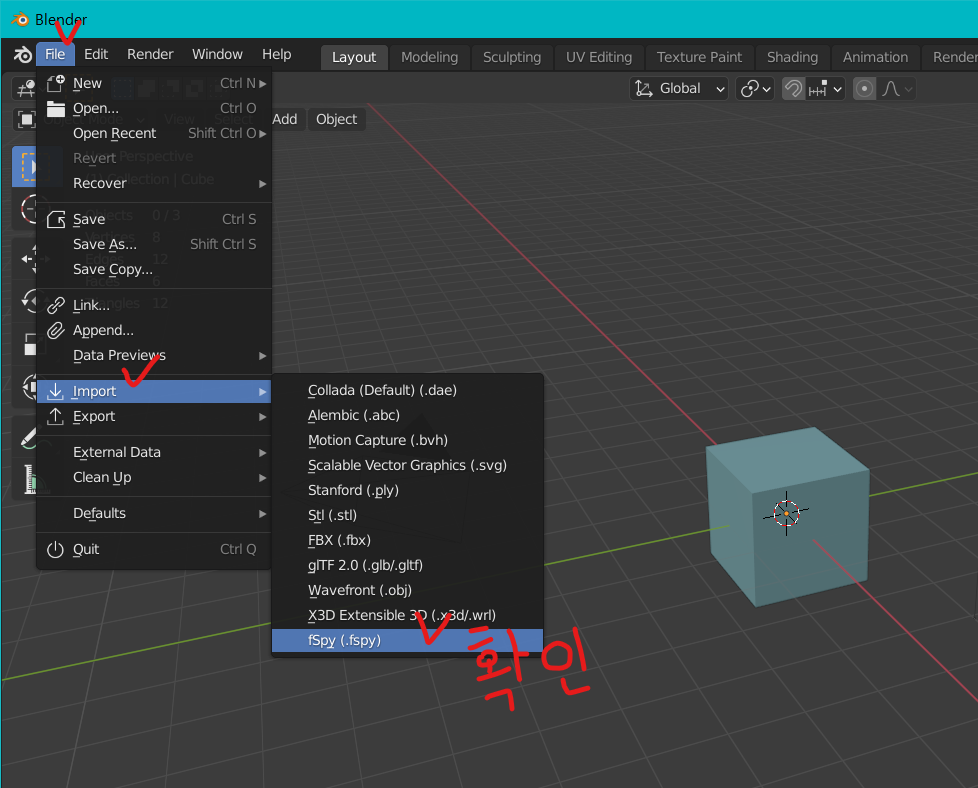Select Revert in File menu
Screen dimensions: 978x788
(x=154, y=158)
